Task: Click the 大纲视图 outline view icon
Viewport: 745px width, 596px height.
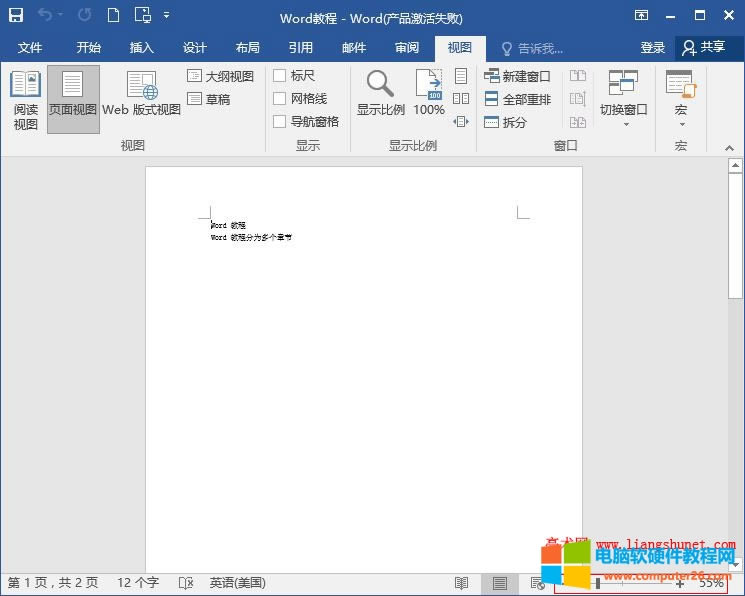Action: (x=195, y=76)
